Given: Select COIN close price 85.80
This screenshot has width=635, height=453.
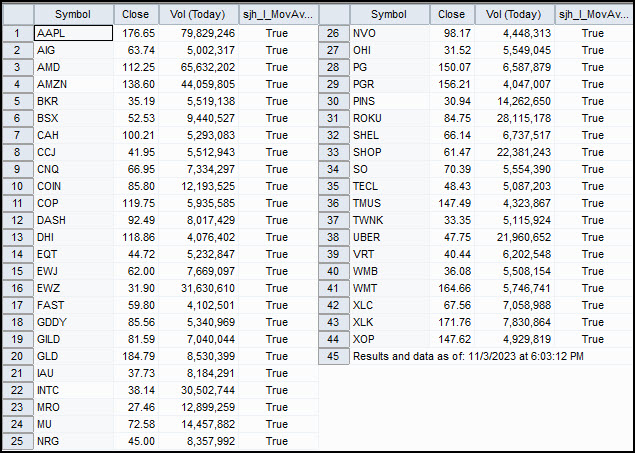Looking at the screenshot, I should [136, 186].
